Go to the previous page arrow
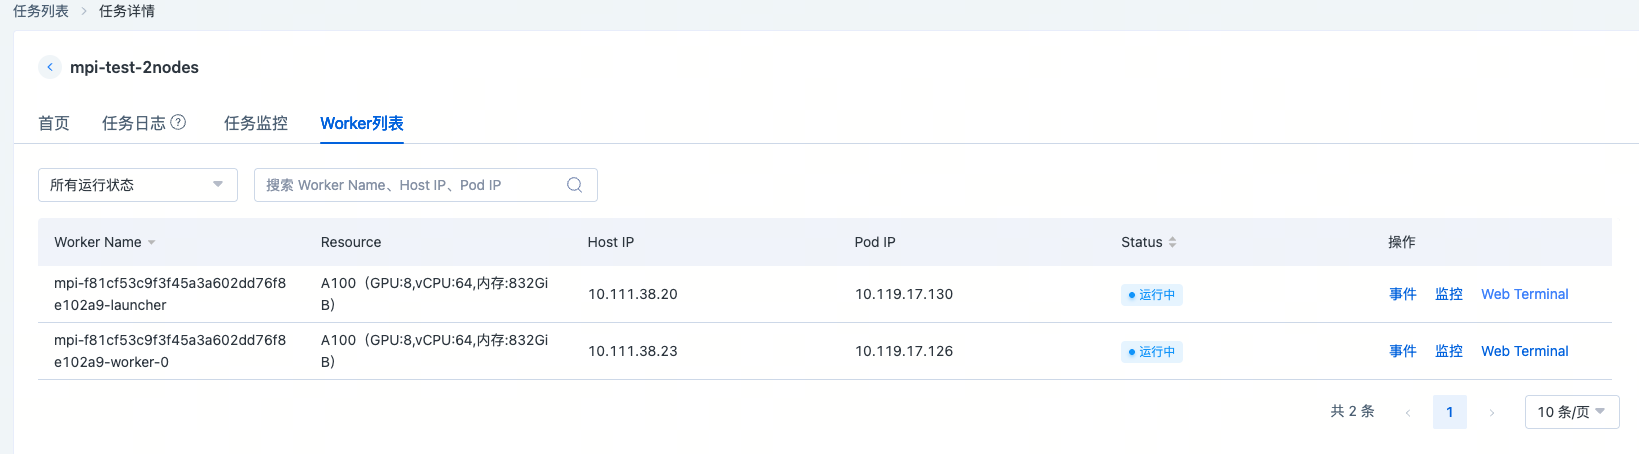The height and width of the screenshot is (454, 1639). point(1408,412)
